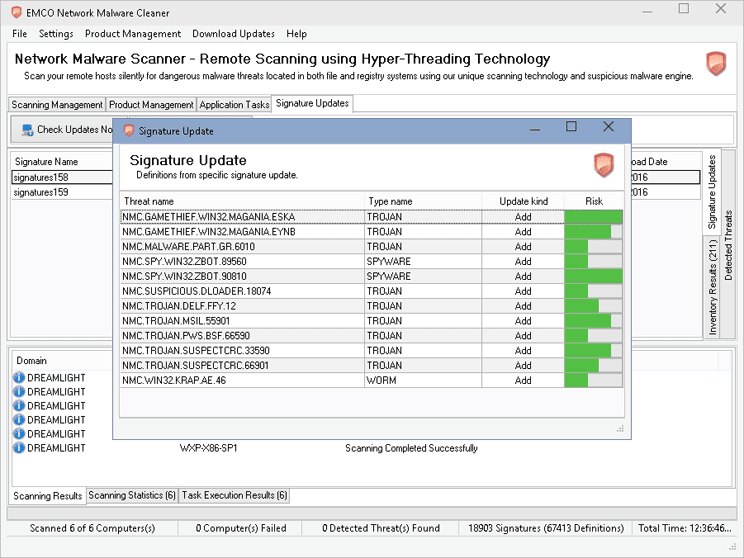Open the Help menu
This screenshot has height=558, width=744.
pyautogui.click(x=297, y=34)
